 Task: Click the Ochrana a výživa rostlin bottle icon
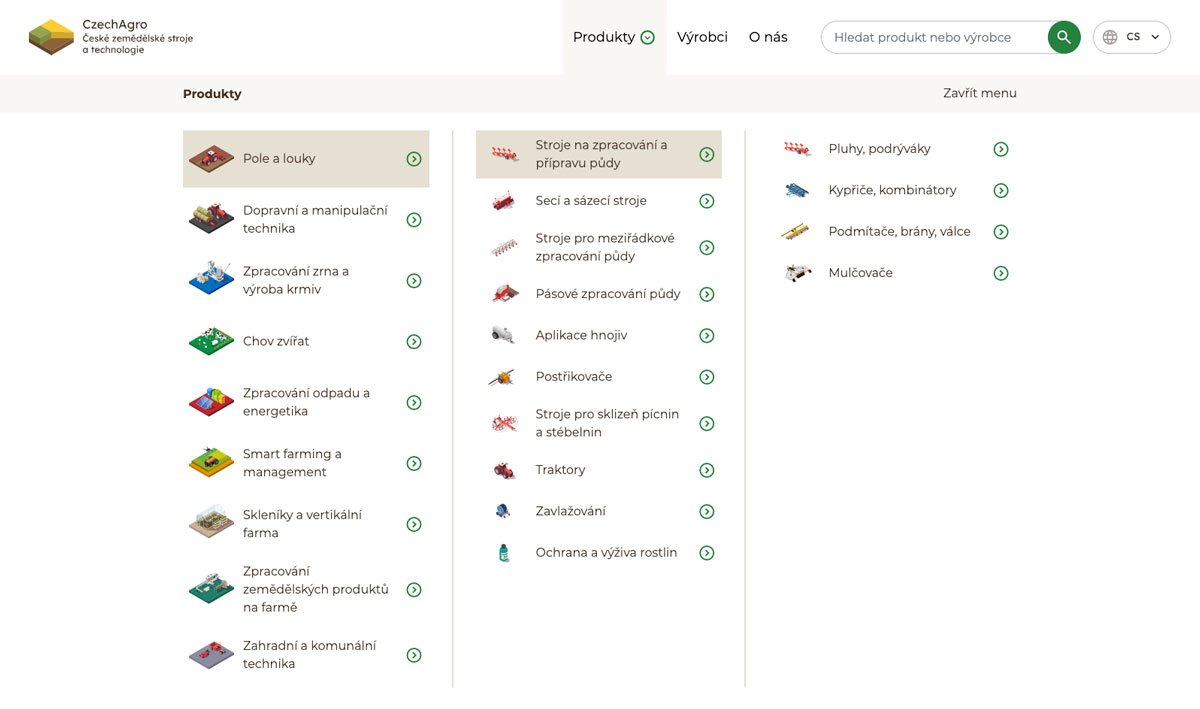pos(504,553)
